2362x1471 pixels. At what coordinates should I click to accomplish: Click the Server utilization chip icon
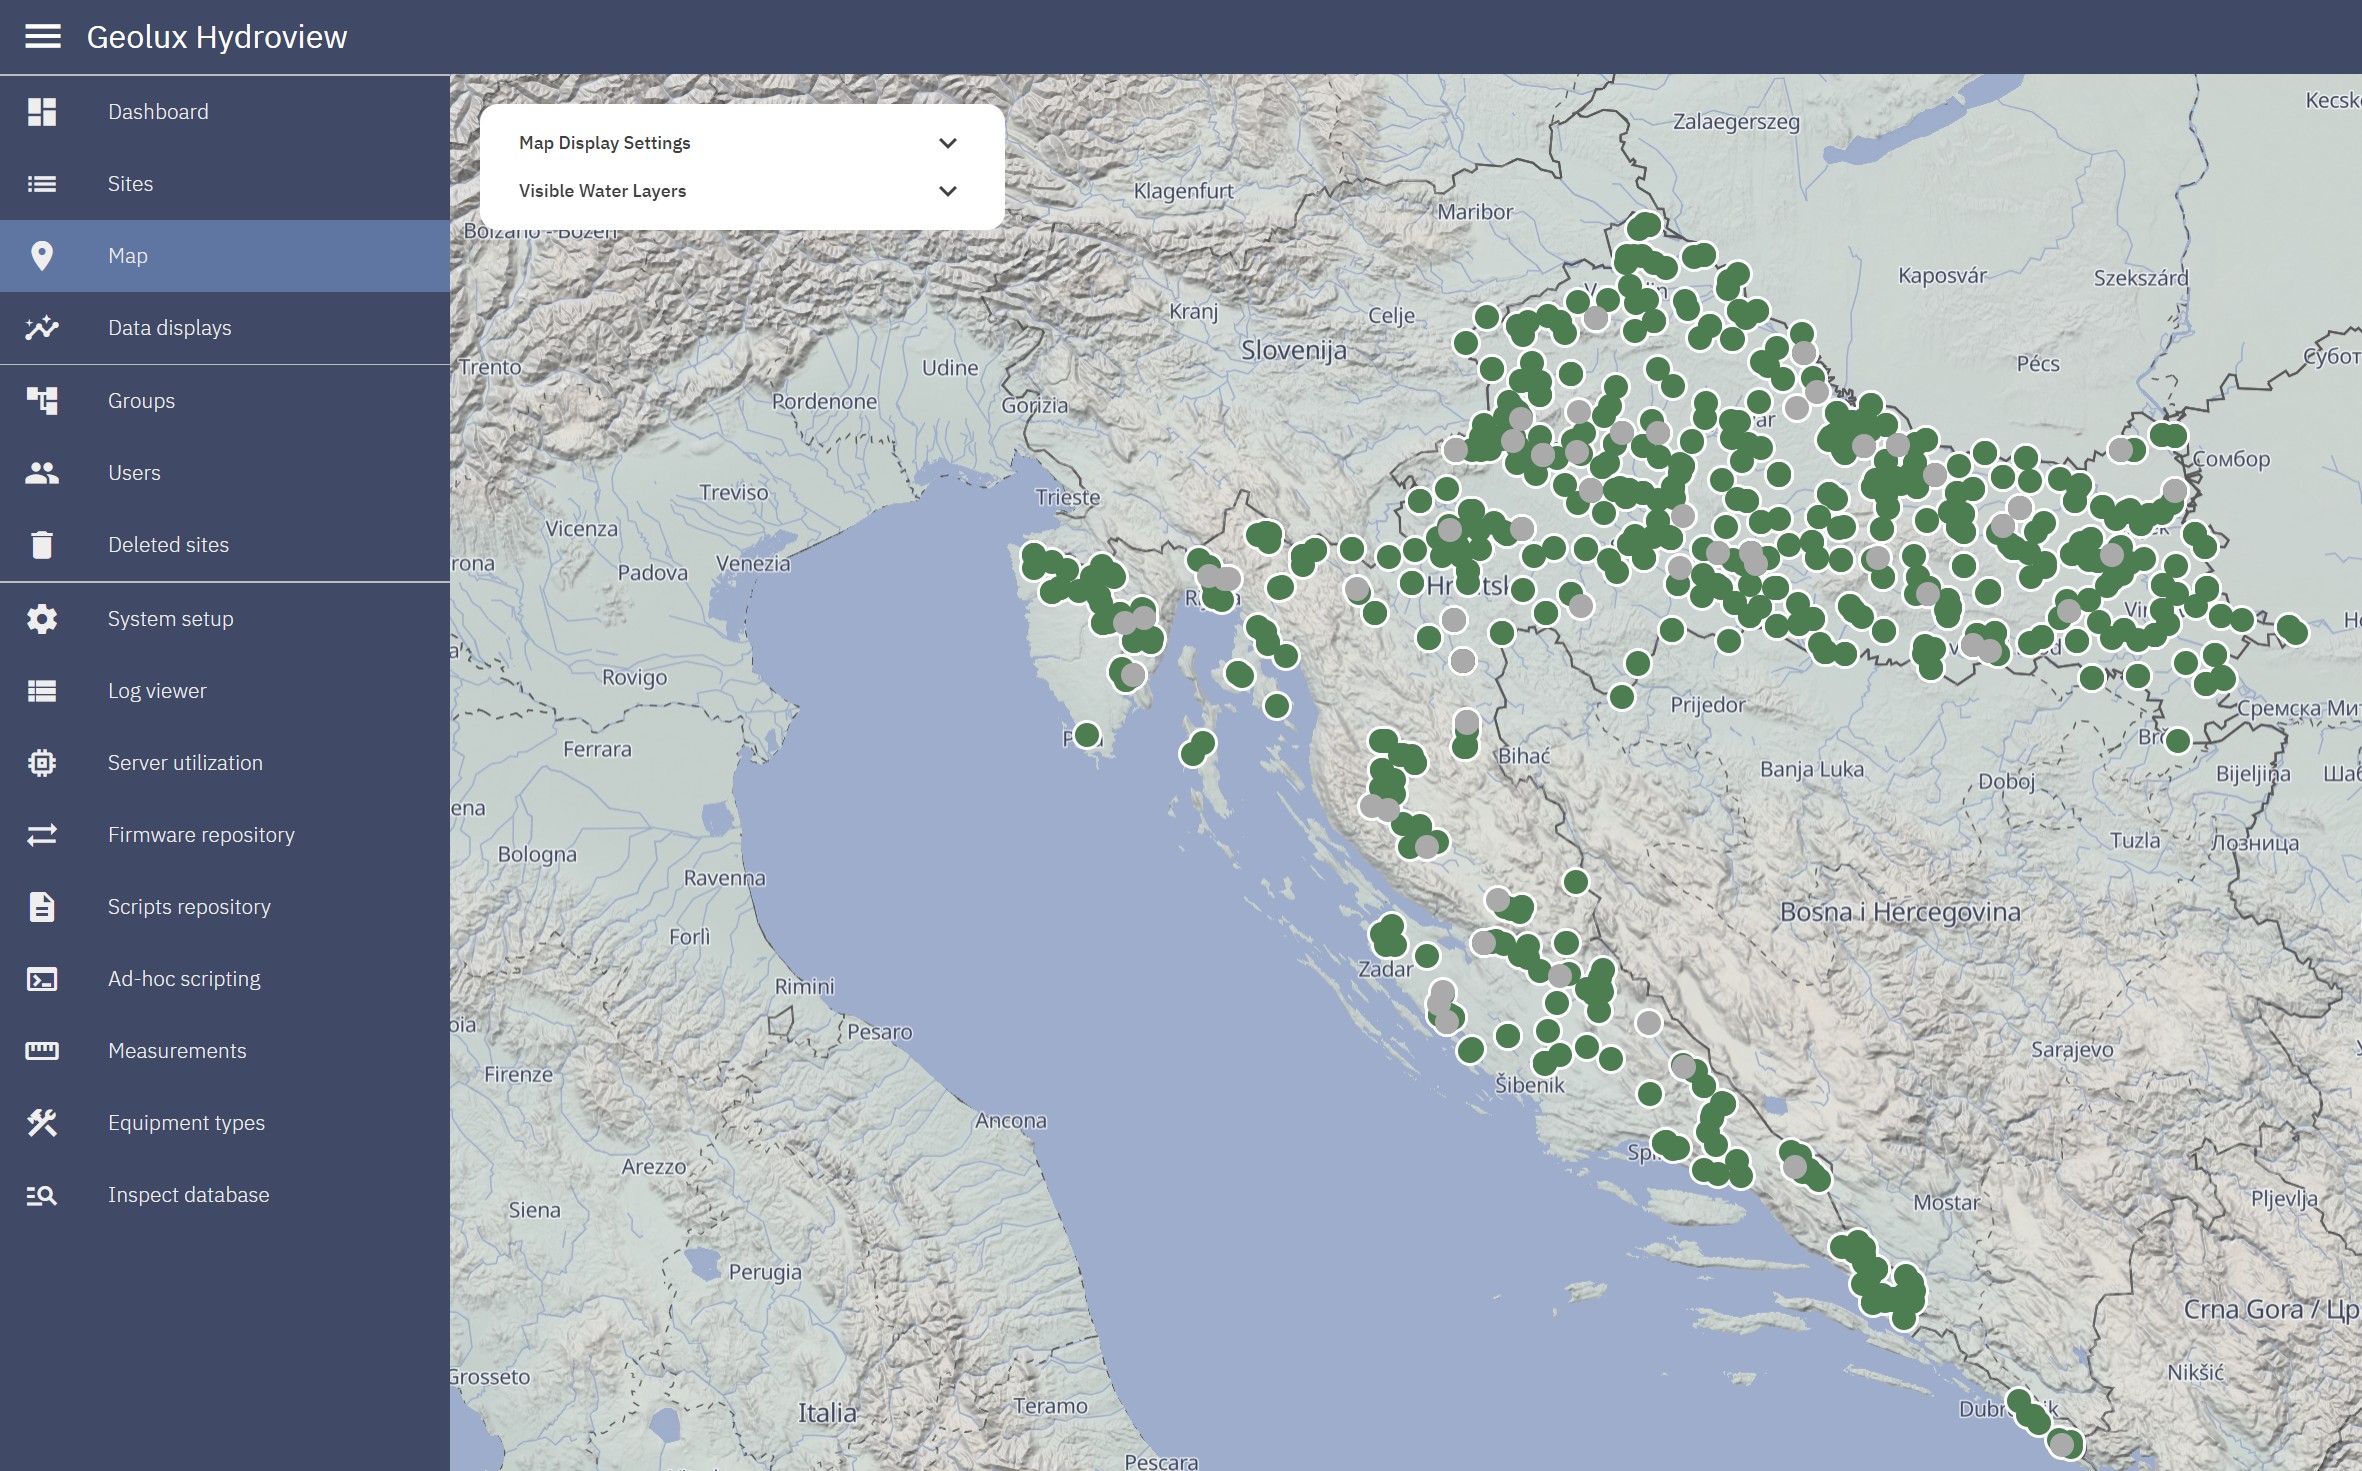42,763
